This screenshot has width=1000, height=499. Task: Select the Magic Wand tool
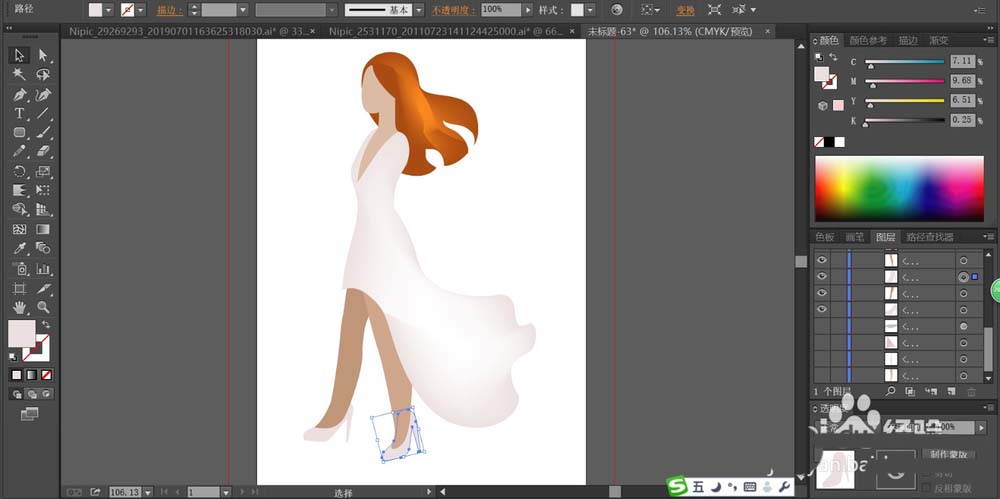[x=19, y=75]
